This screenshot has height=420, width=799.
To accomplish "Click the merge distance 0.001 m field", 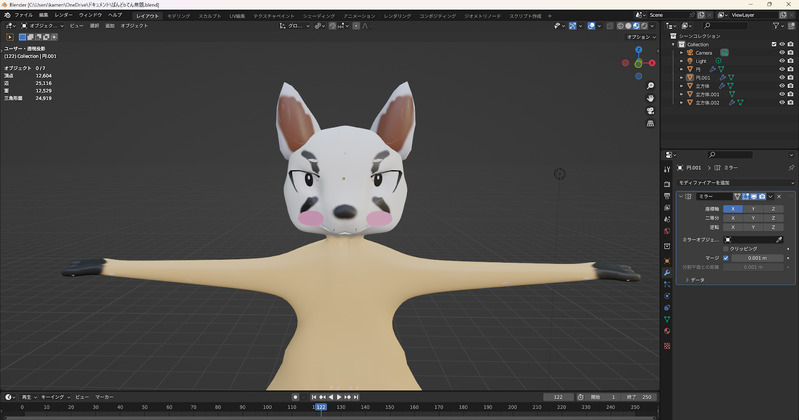I will coord(756,258).
